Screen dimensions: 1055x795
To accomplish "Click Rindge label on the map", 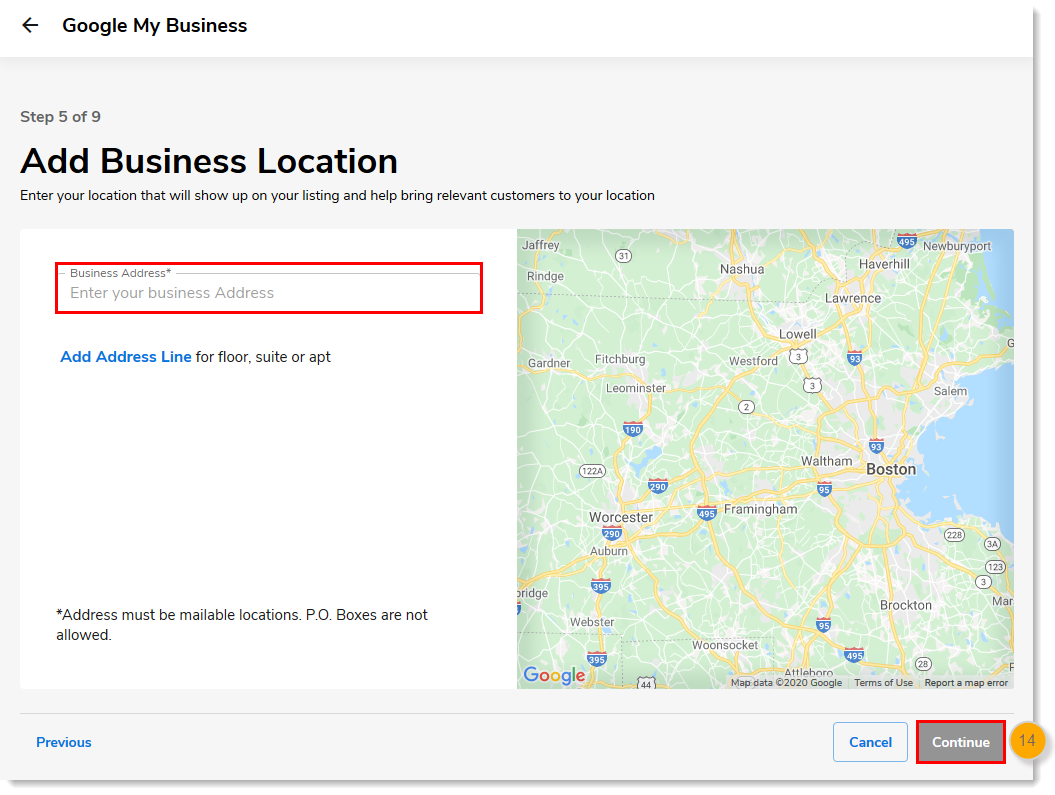I will [545, 276].
